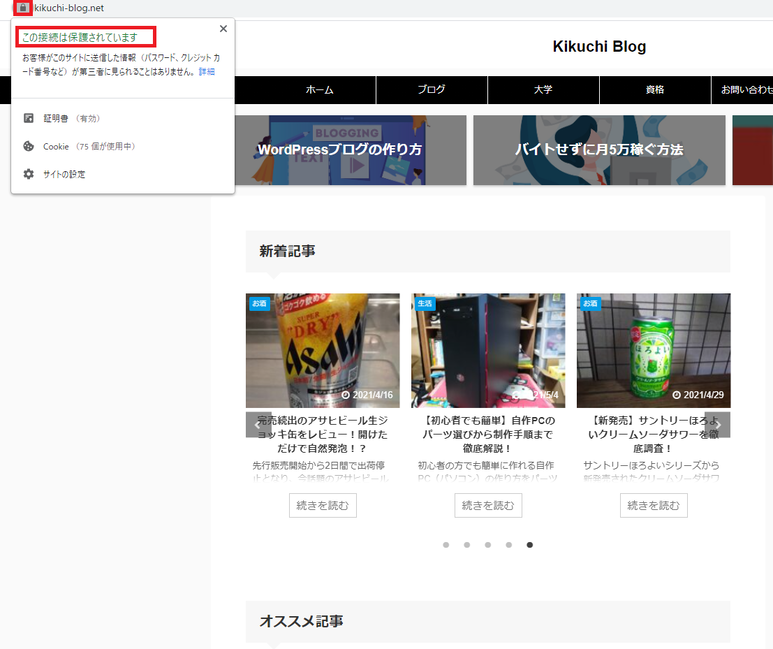Open the お問い合わせ nav tab

tap(743, 90)
